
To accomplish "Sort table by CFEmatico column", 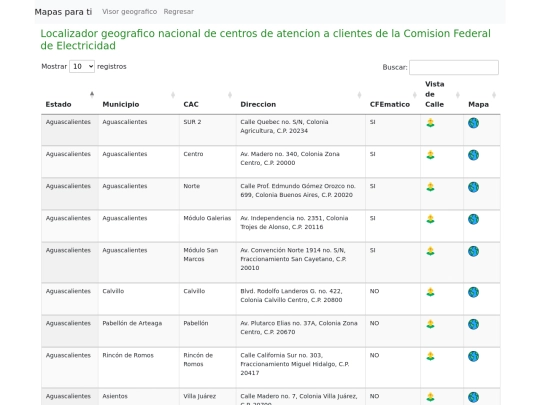I will pyautogui.click(x=393, y=95).
